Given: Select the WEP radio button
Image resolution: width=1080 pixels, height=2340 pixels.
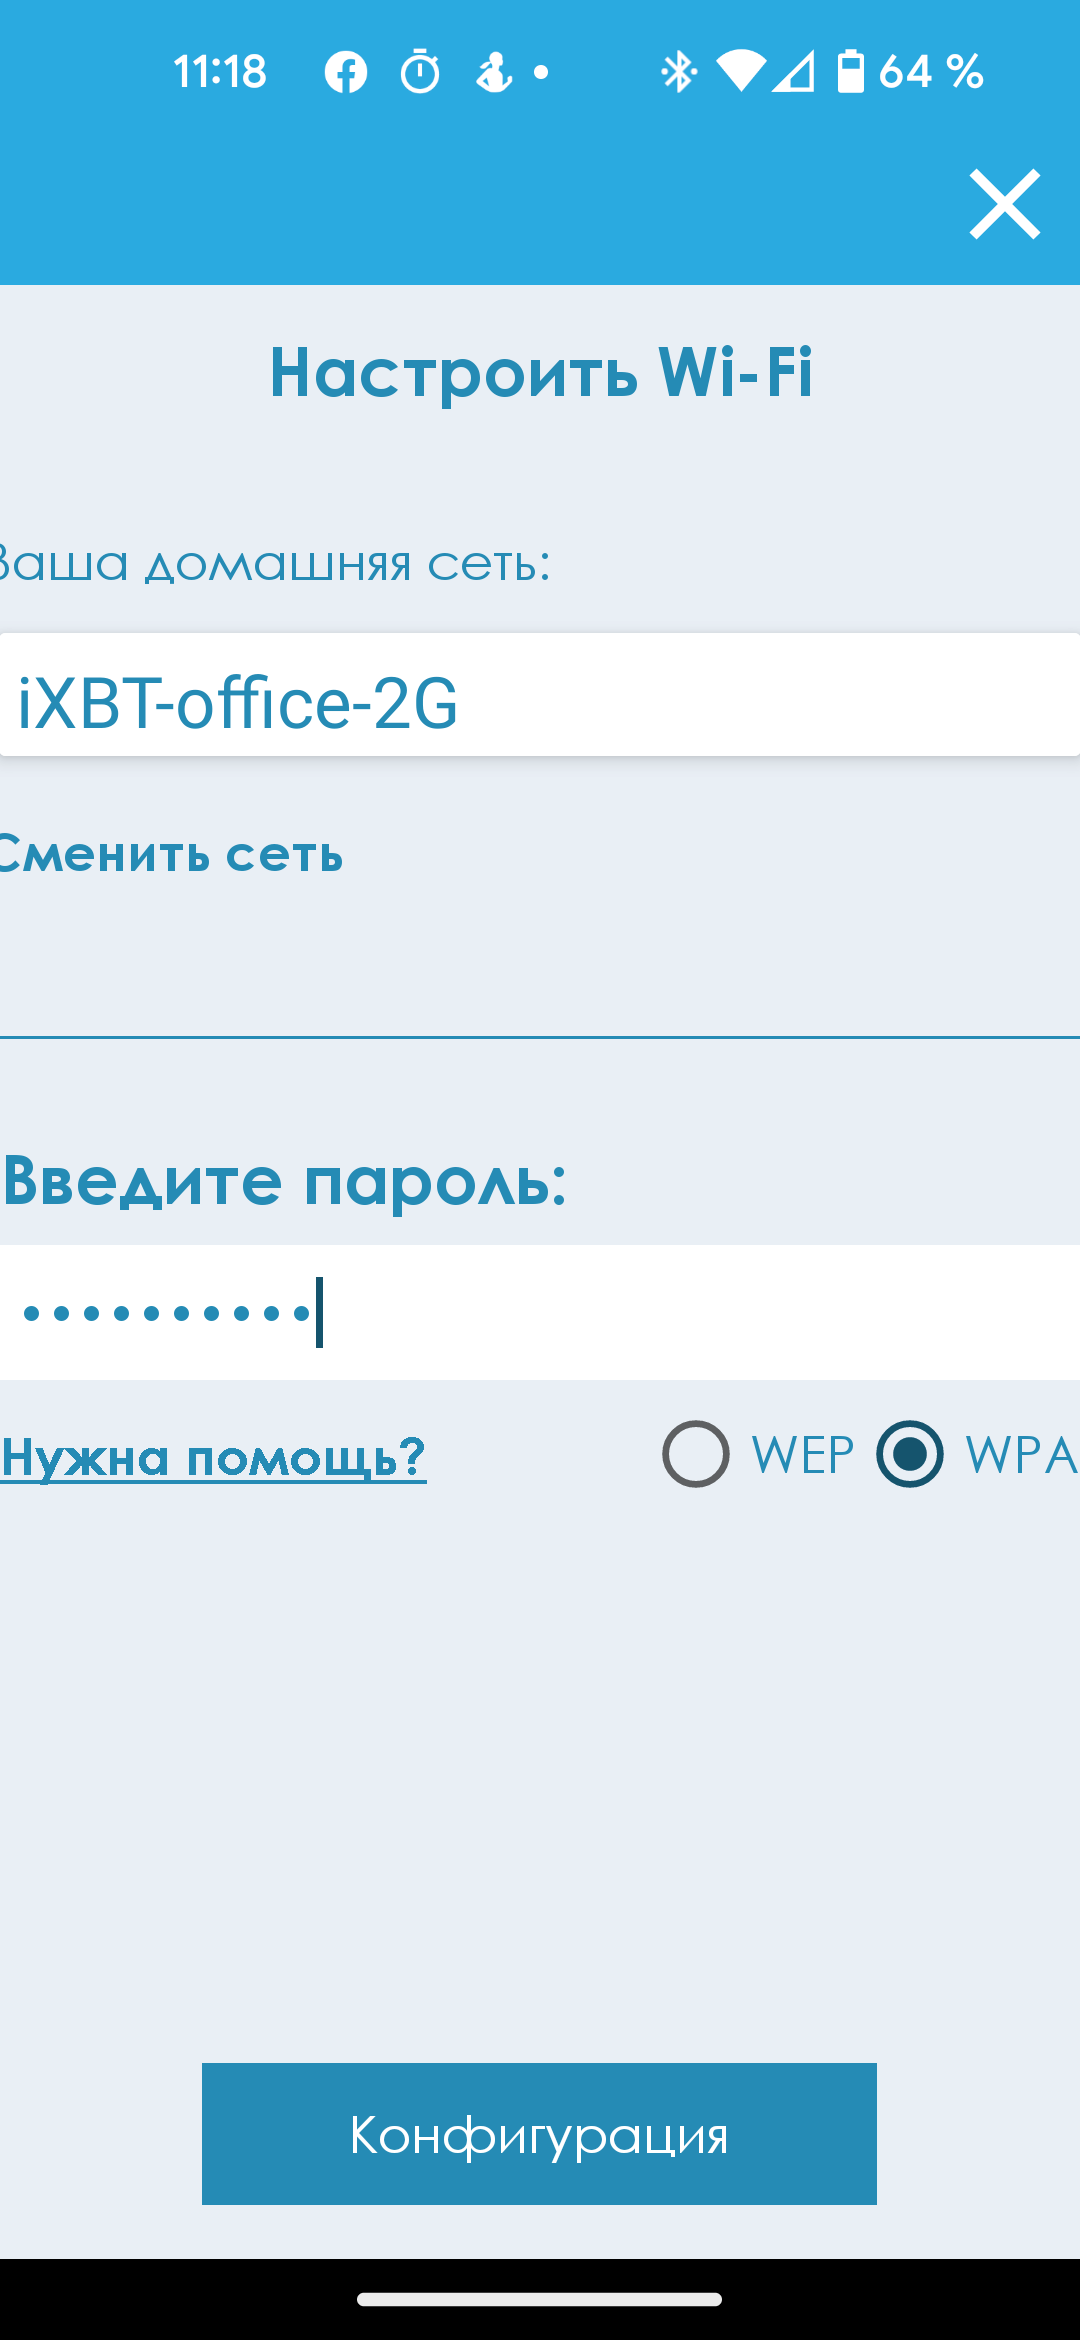Looking at the screenshot, I should click(696, 1454).
